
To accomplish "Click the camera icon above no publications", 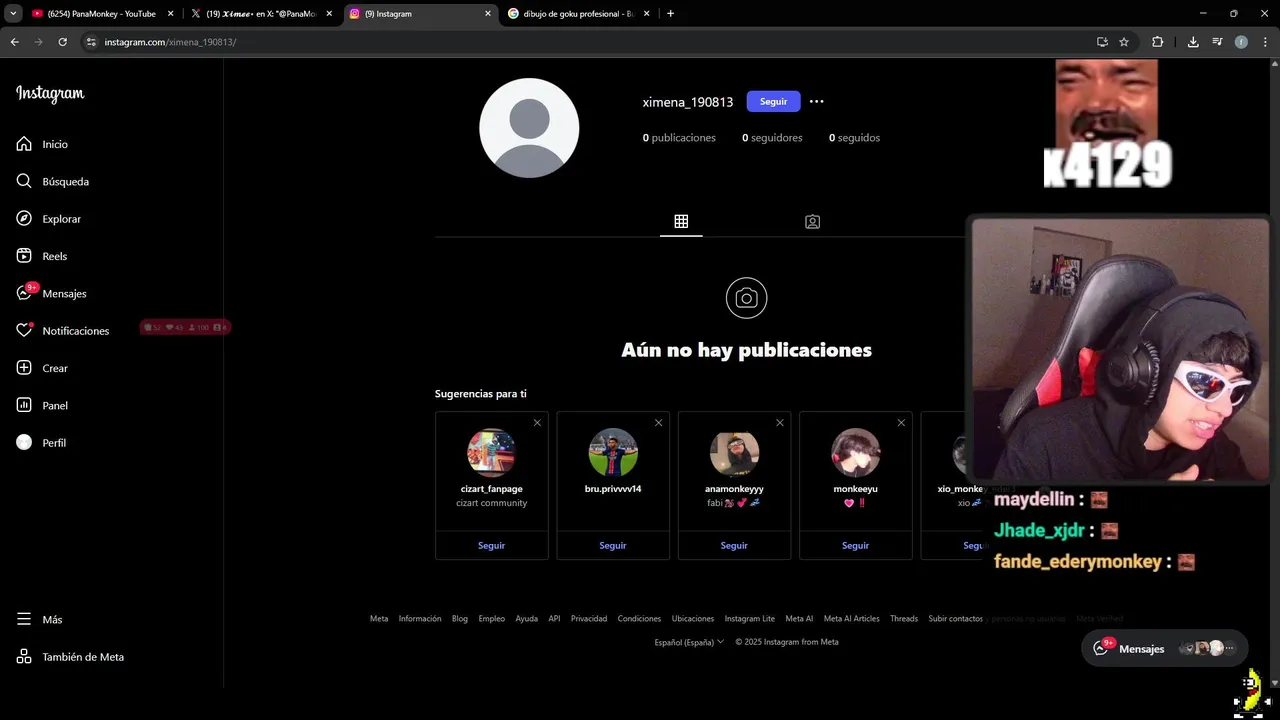I will click(x=746, y=298).
